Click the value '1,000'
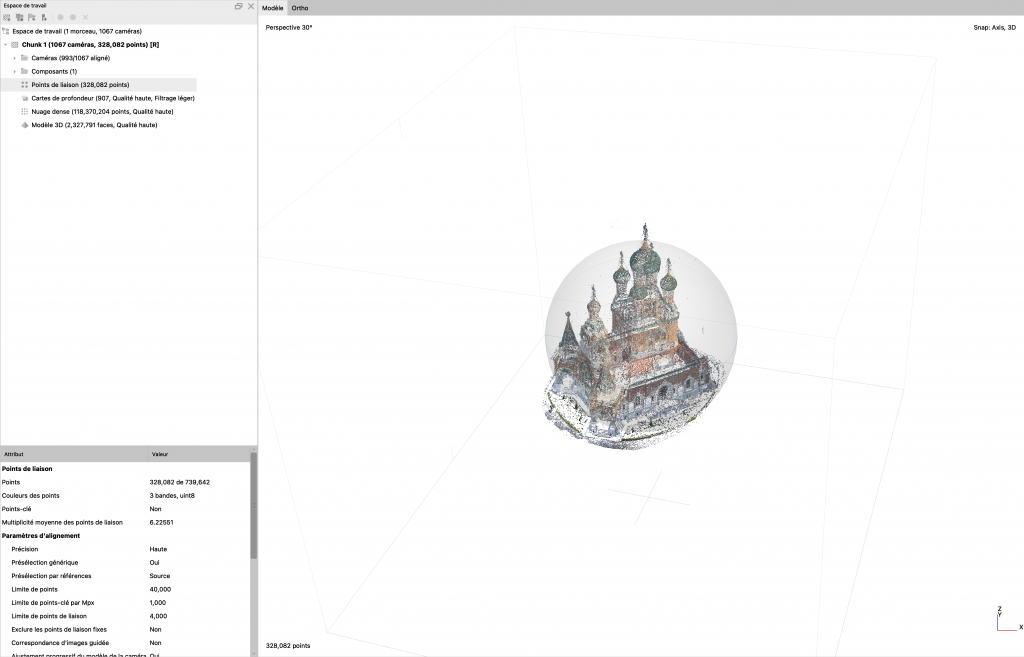The height and width of the screenshot is (657, 1024). pyautogui.click(x=157, y=603)
